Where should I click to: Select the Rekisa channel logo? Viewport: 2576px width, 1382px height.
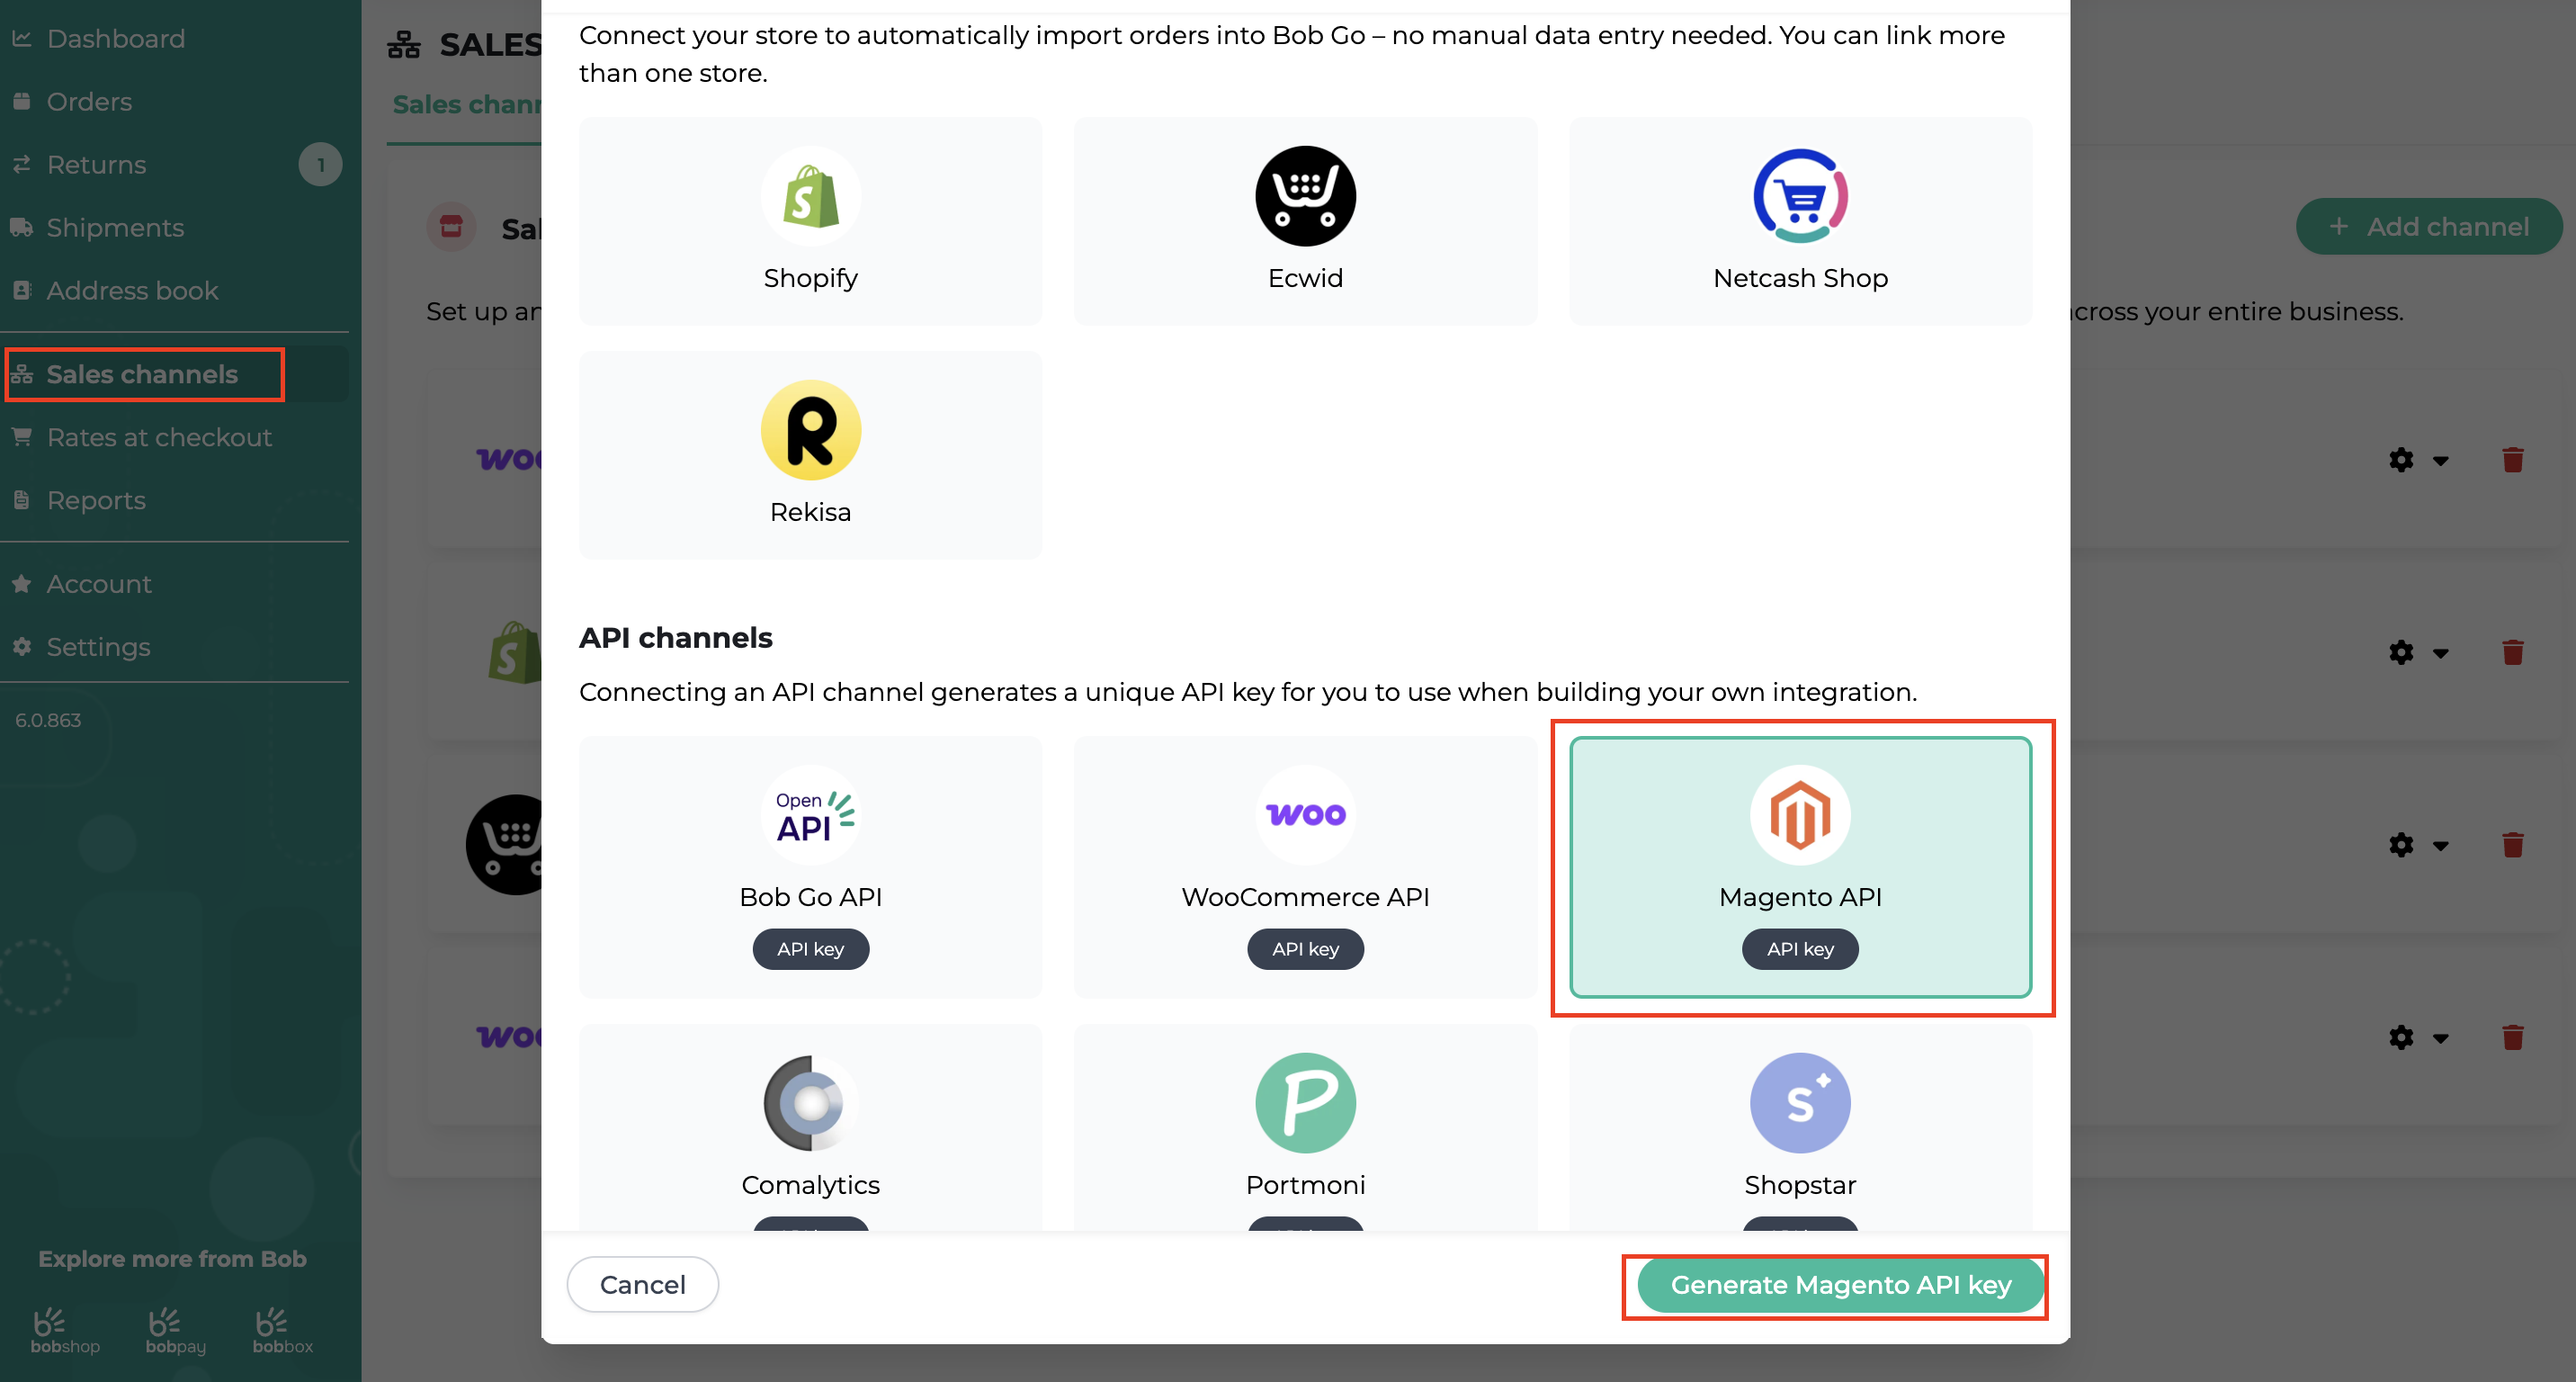coord(810,430)
